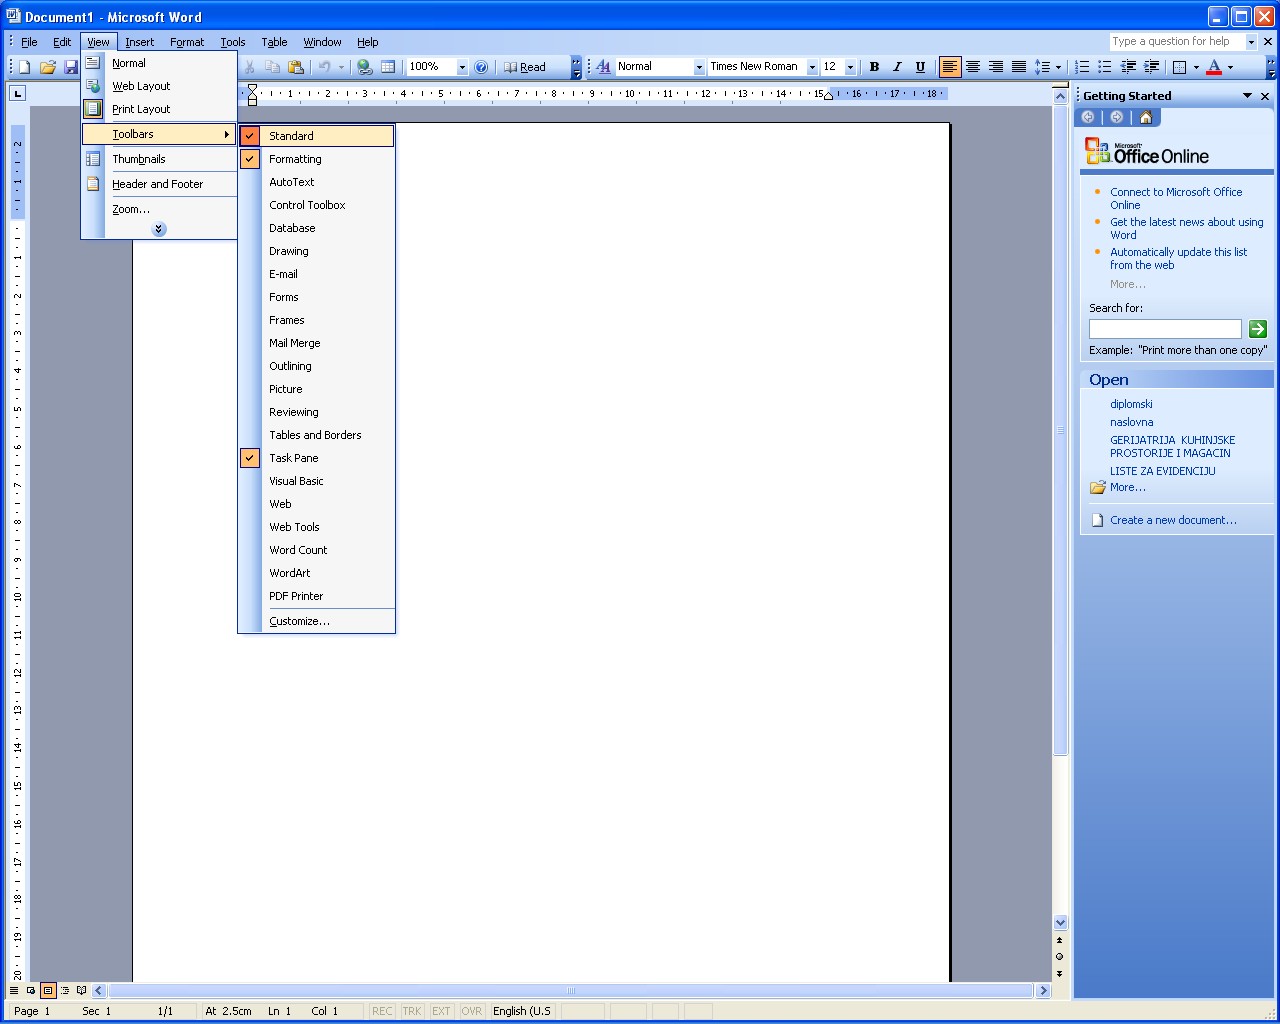Switch to Outline View icon in status area
The width and height of the screenshot is (1280, 1024).
(x=65, y=991)
